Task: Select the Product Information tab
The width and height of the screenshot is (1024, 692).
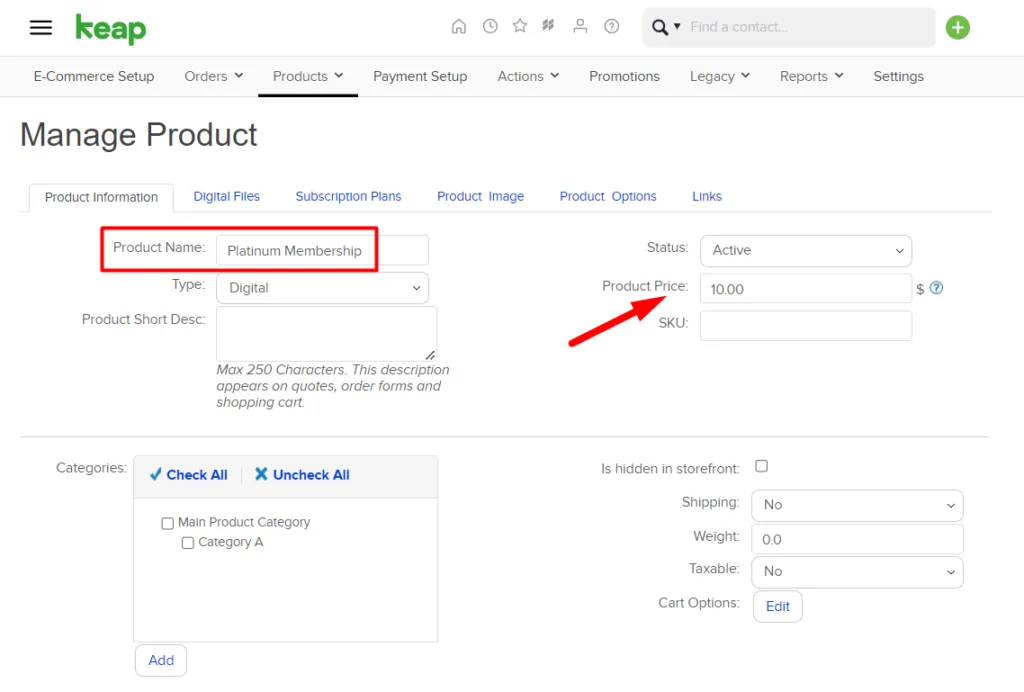Action: coord(101,197)
